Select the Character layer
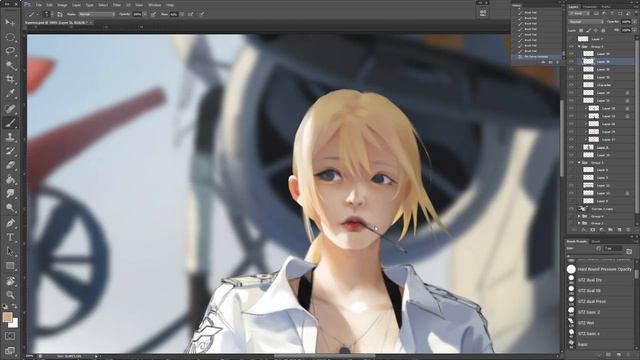 pyautogui.click(x=604, y=85)
